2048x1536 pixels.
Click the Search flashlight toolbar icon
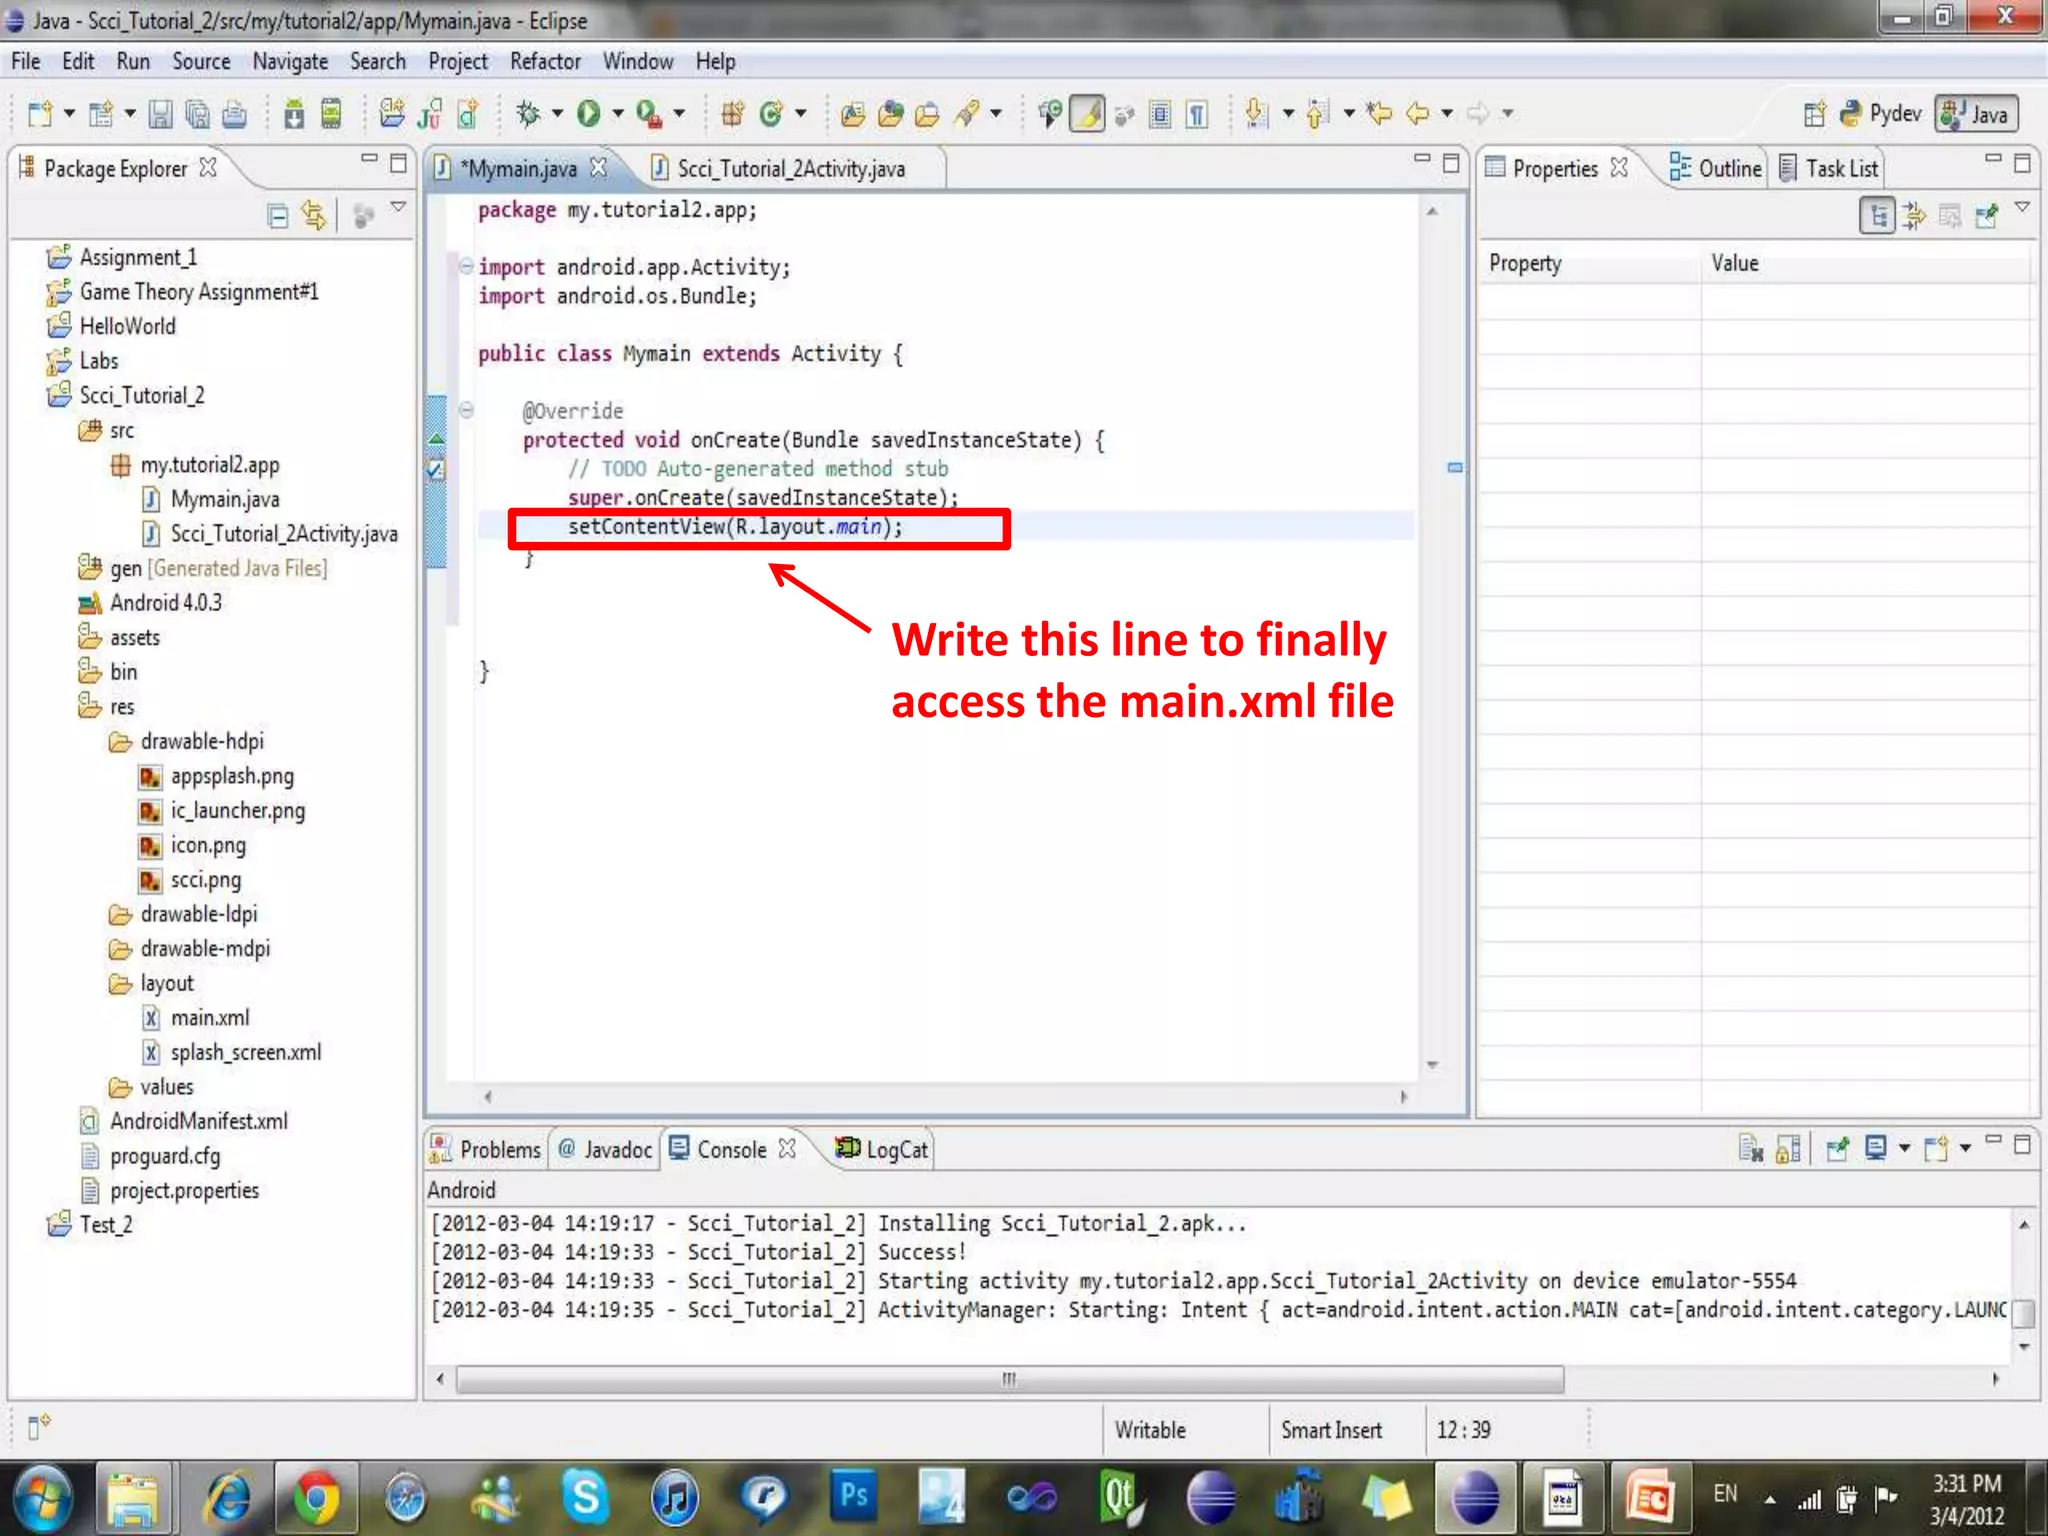click(966, 114)
